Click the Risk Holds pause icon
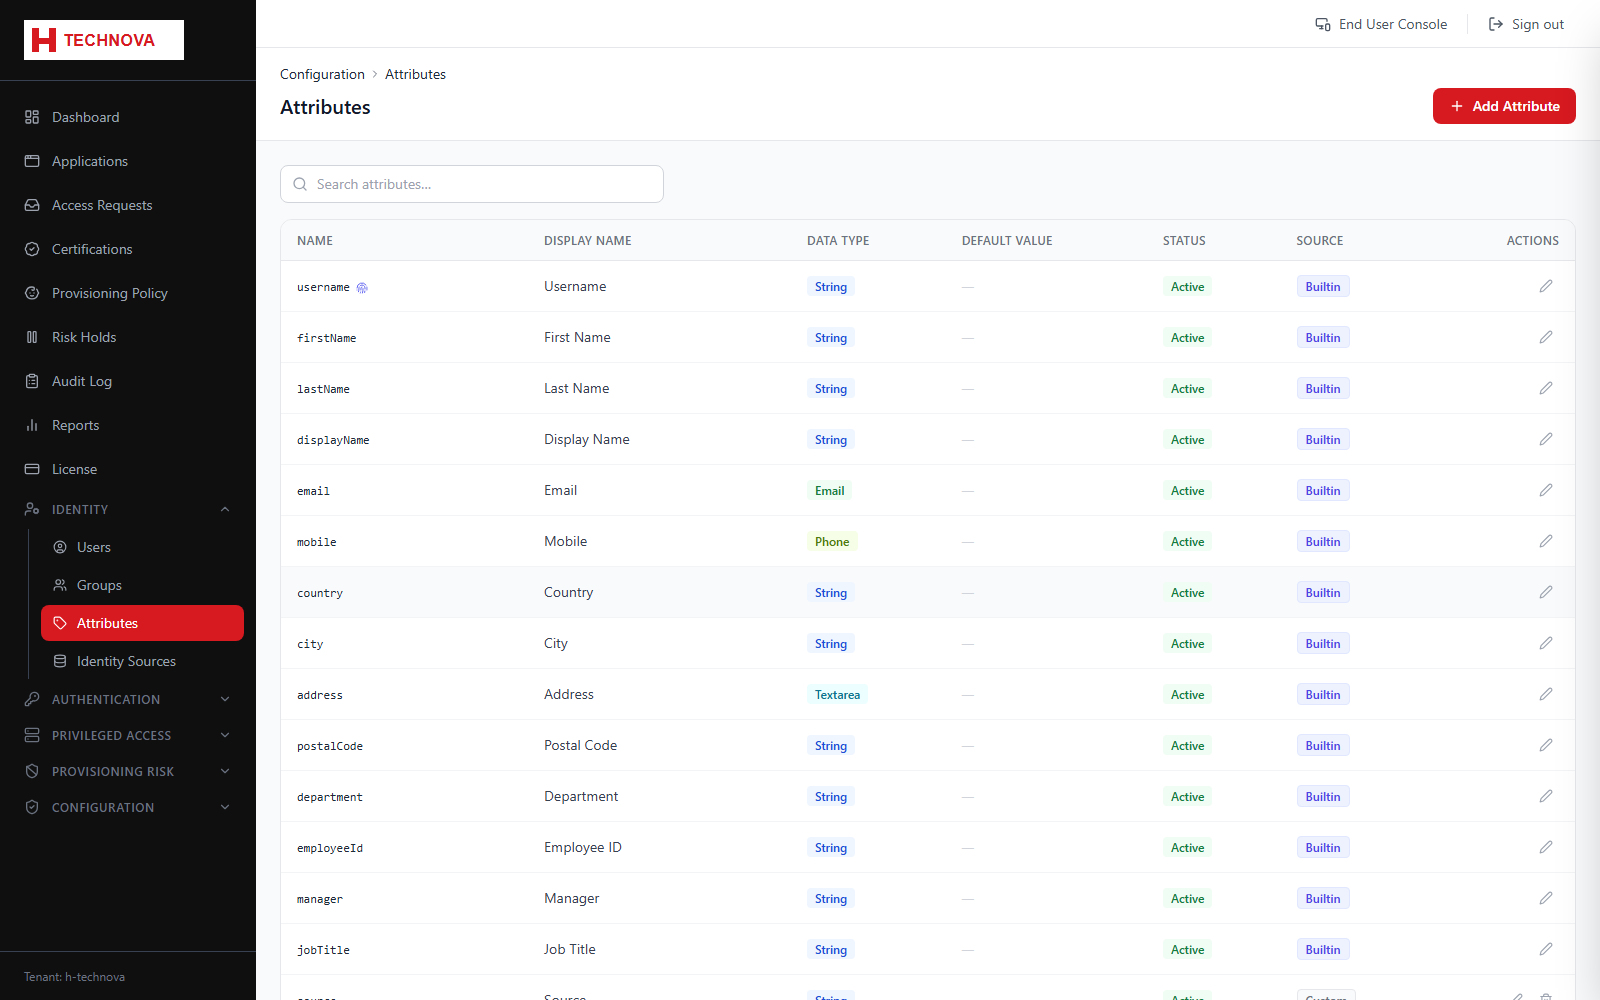Screen dimensions: 1600x1000 pyautogui.click(x=32, y=337)
